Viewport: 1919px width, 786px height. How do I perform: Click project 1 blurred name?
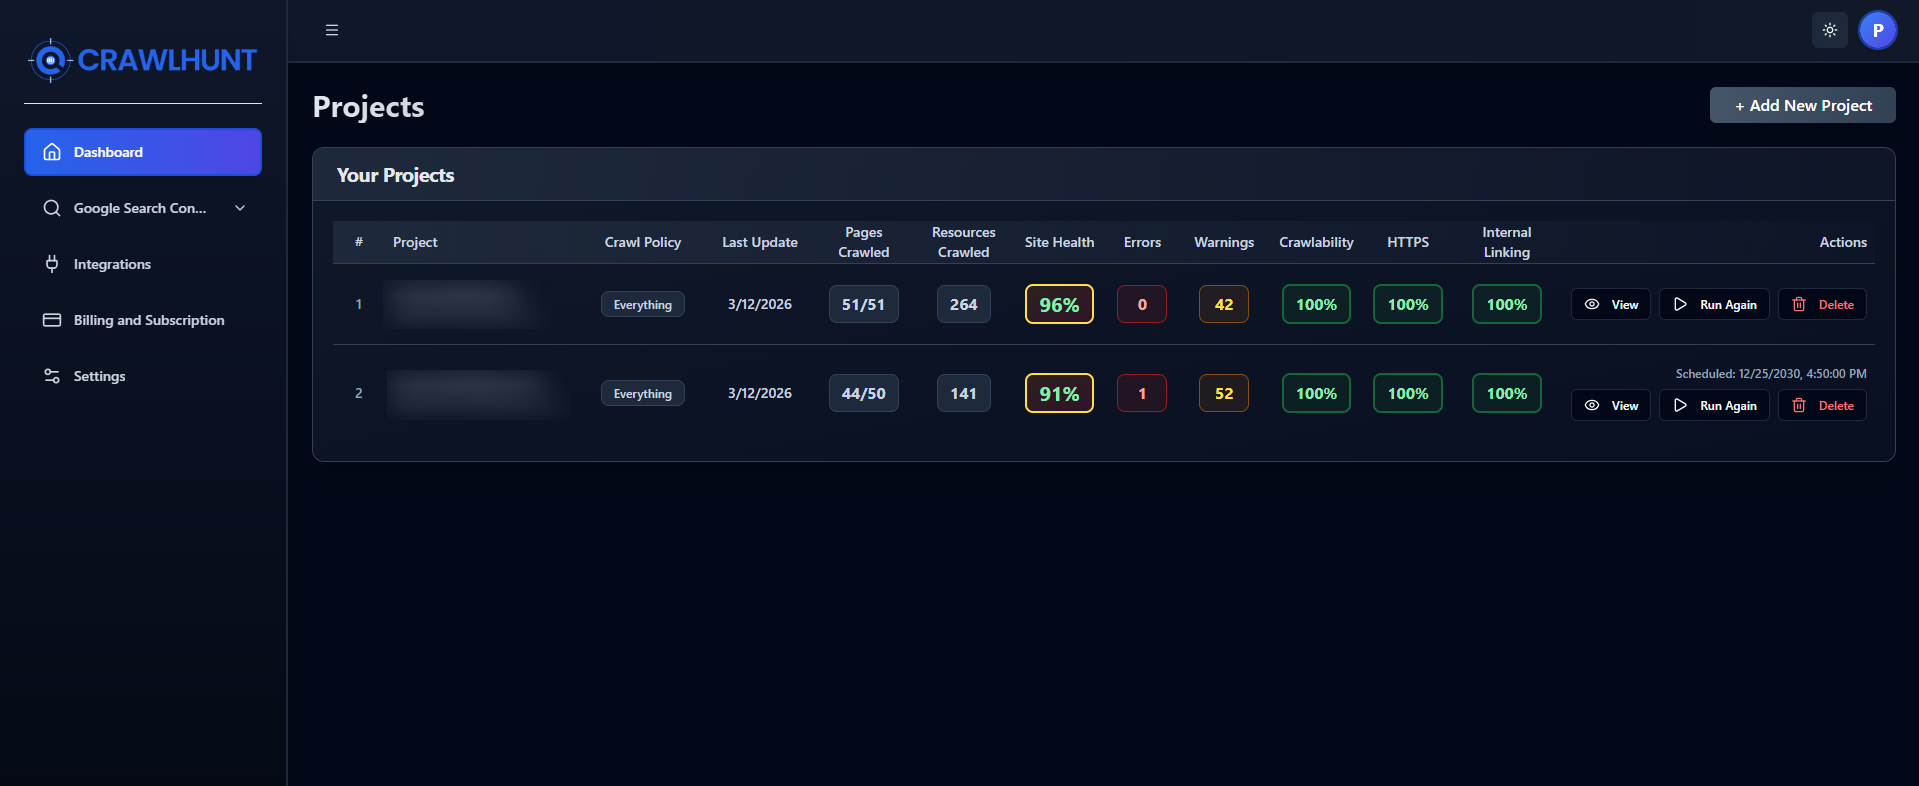coord(464,304)
